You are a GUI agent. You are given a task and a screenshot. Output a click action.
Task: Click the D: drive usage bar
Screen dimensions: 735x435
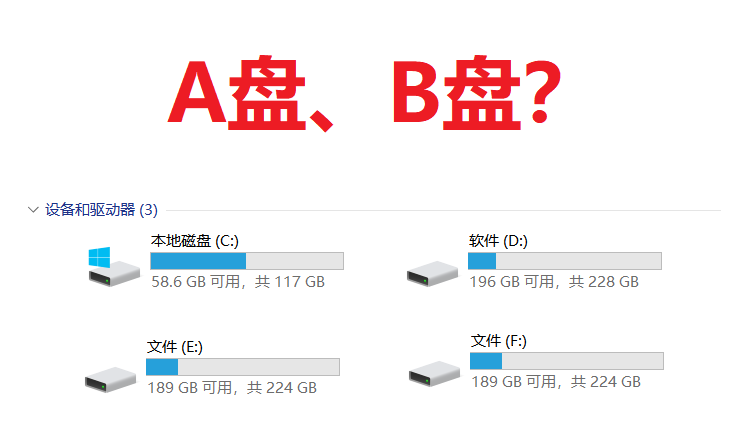(x=565, y=261)
